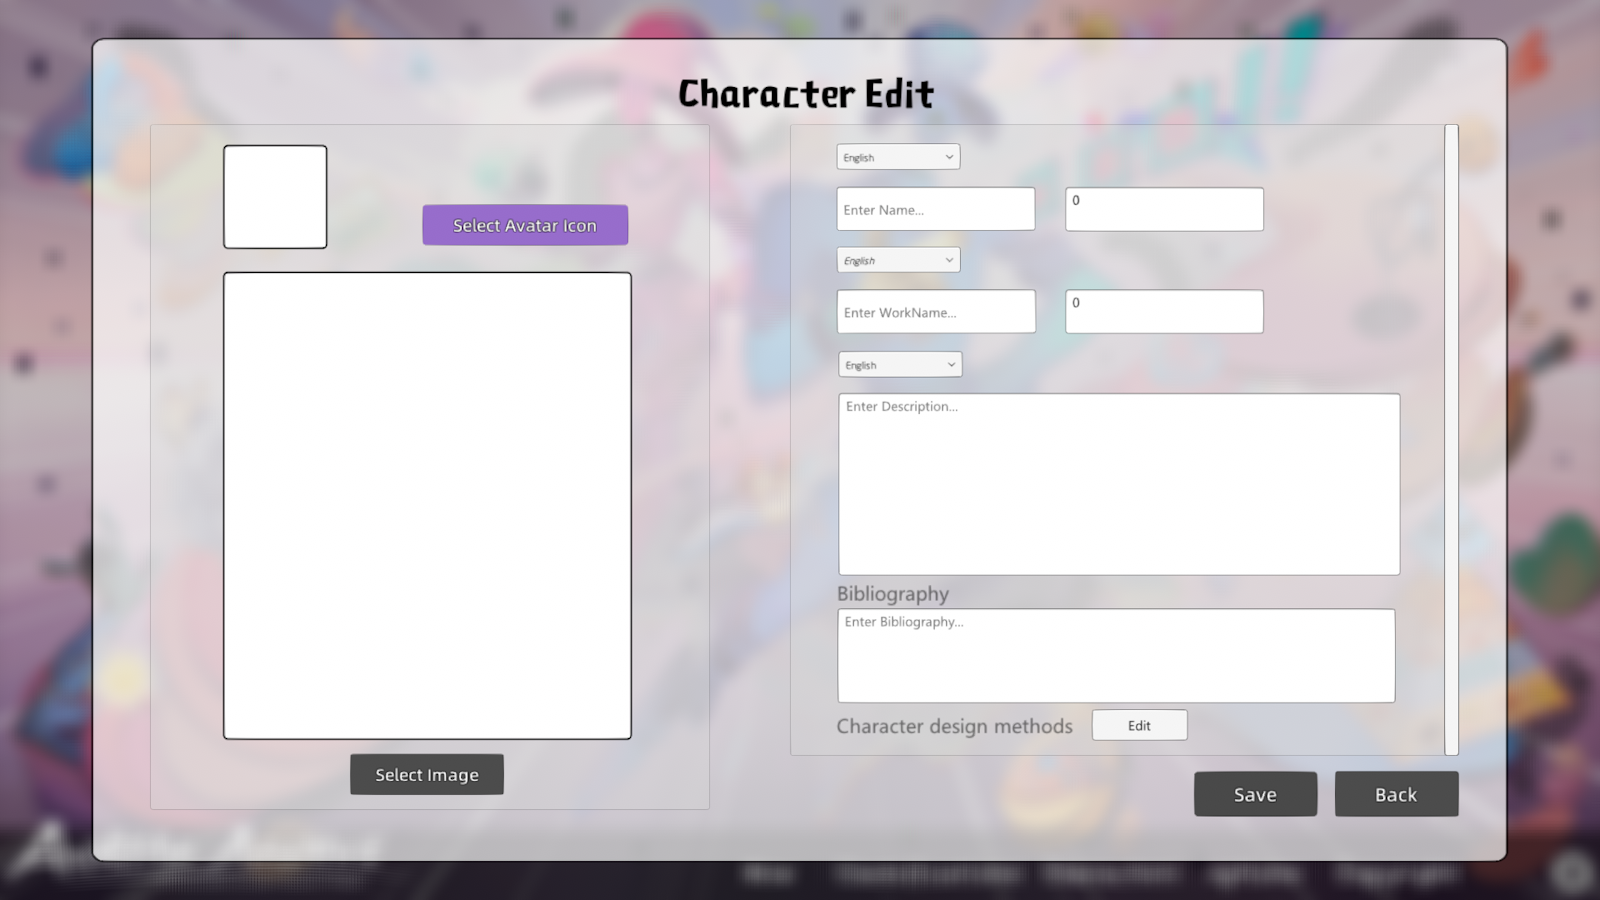Go Back from the Character Edit screen
Image resolution: width=1600 pixels, height=900 pixels.
(1396, 794)
